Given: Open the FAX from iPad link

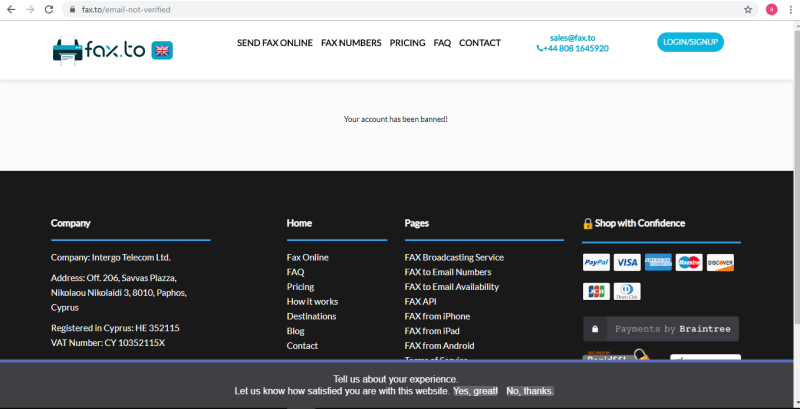Looking at the screenshot, I should click(432, 331).
